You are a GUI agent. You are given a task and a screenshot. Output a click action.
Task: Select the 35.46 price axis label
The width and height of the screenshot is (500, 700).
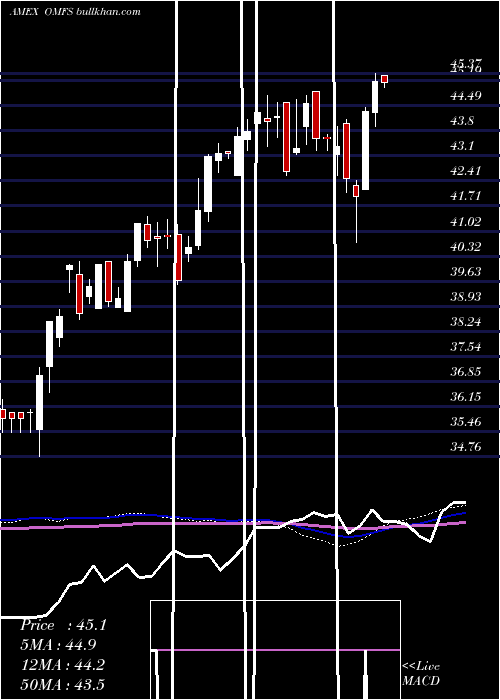pos(466,421)
